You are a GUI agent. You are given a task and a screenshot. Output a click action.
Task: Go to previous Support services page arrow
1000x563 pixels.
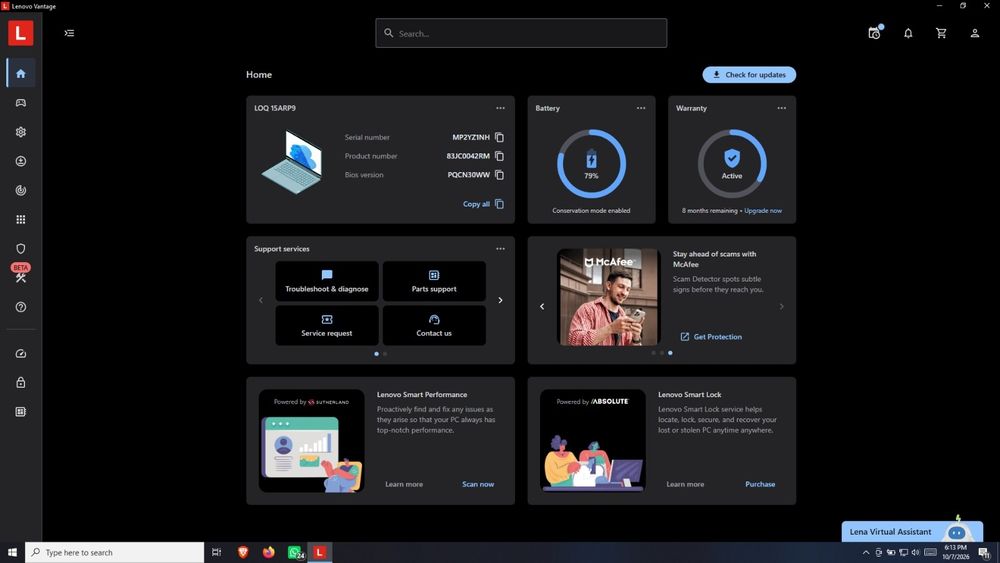[x=261, y=300]
